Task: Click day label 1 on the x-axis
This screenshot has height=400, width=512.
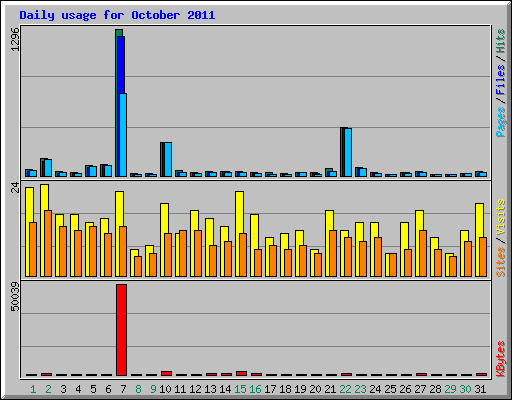Action: pyautogui.click(x=33, y=389)
